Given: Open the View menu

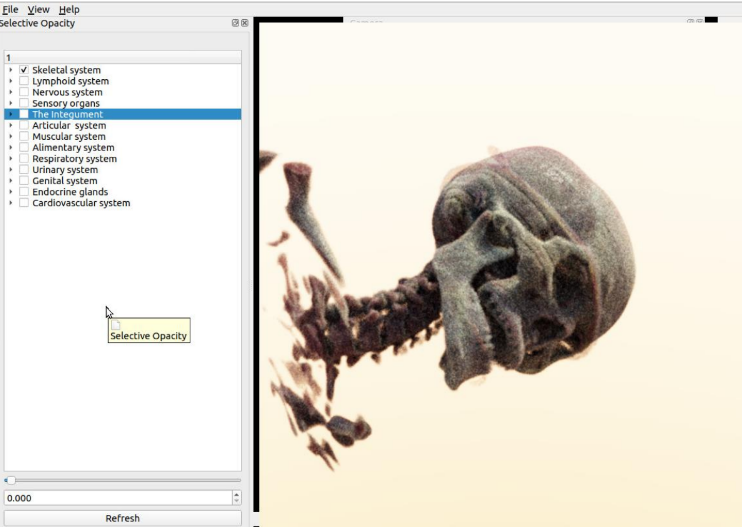Looking at the screenshot, I should point(38,9).
